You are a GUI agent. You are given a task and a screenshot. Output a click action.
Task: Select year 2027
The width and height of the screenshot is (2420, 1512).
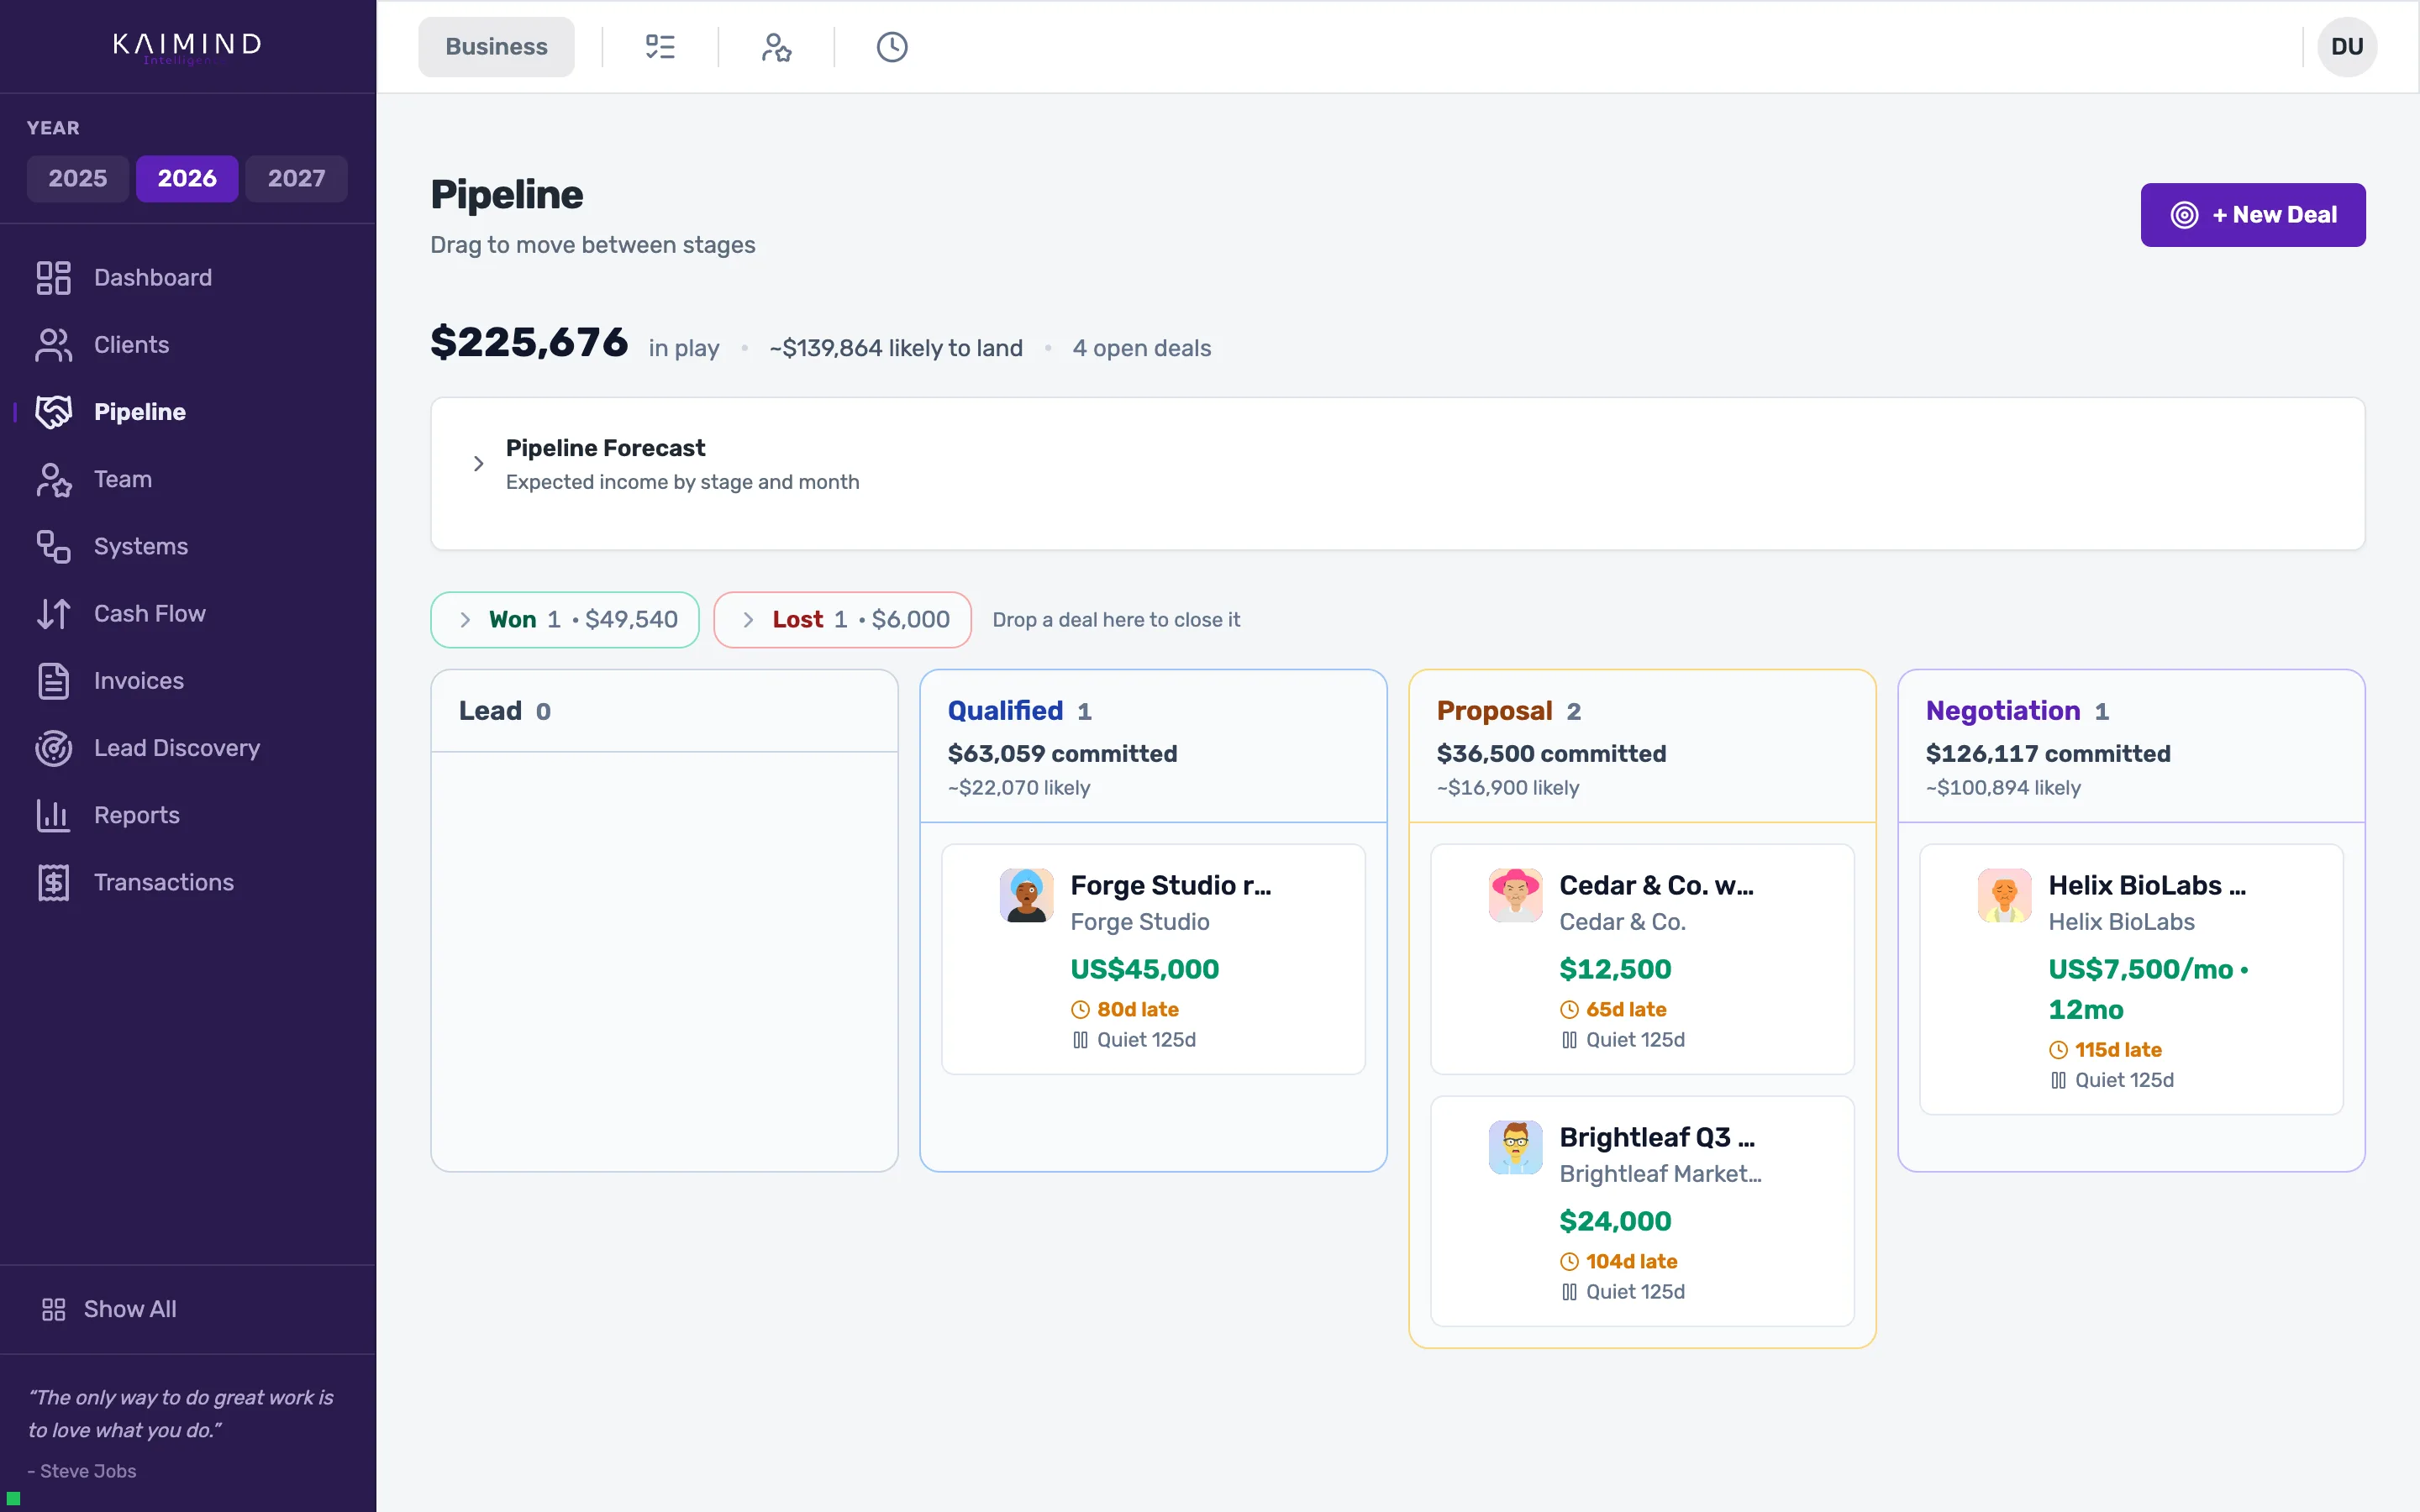297,178
